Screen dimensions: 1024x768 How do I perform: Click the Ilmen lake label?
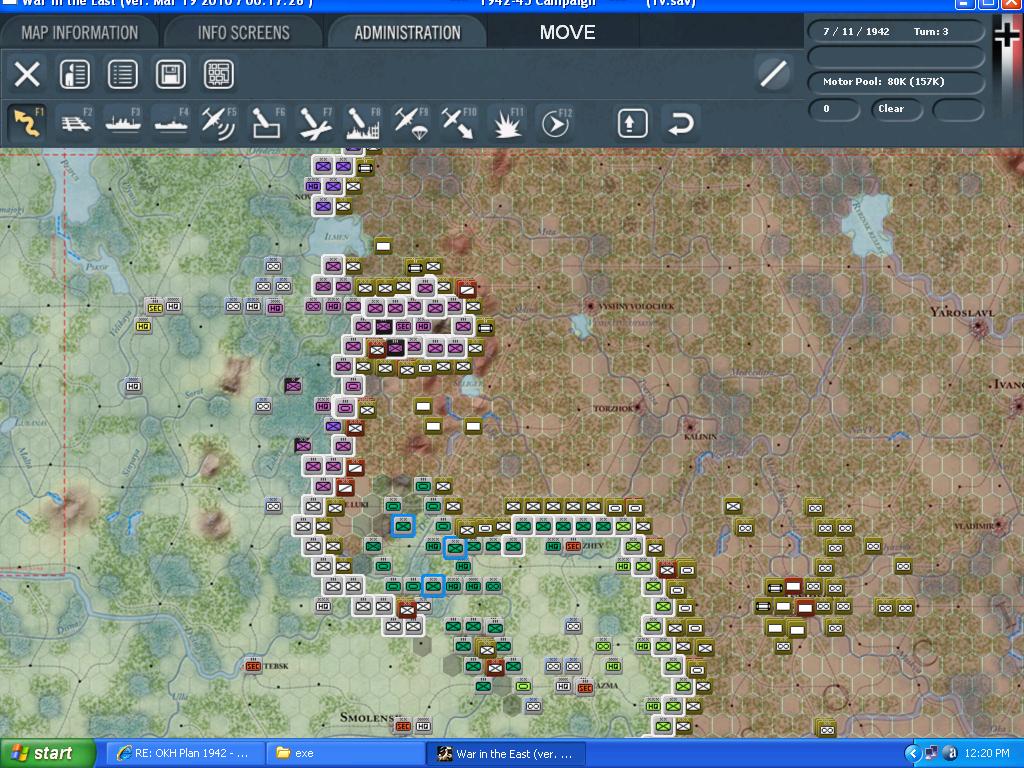[336, 236]
